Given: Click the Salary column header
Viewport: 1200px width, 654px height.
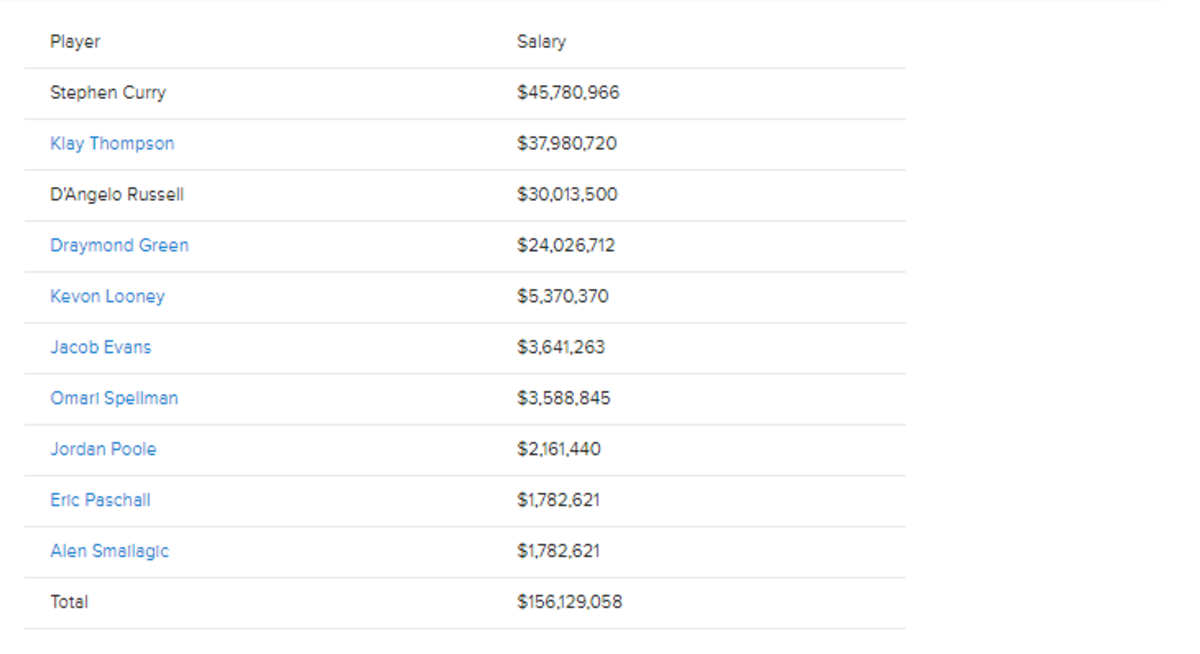Looking at the screenshot, I should 541,42.
